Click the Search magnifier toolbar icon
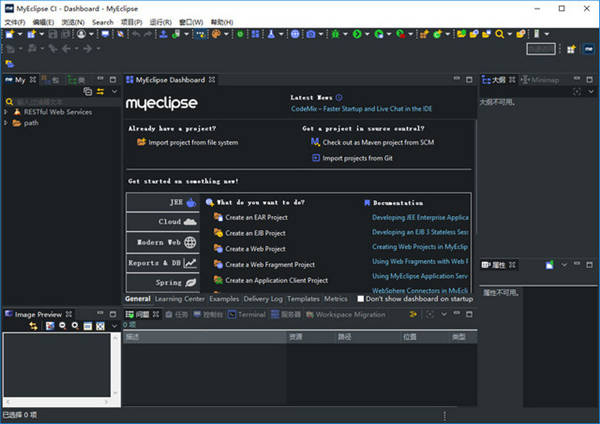This screenshot has height=424, width=600. 499,34
